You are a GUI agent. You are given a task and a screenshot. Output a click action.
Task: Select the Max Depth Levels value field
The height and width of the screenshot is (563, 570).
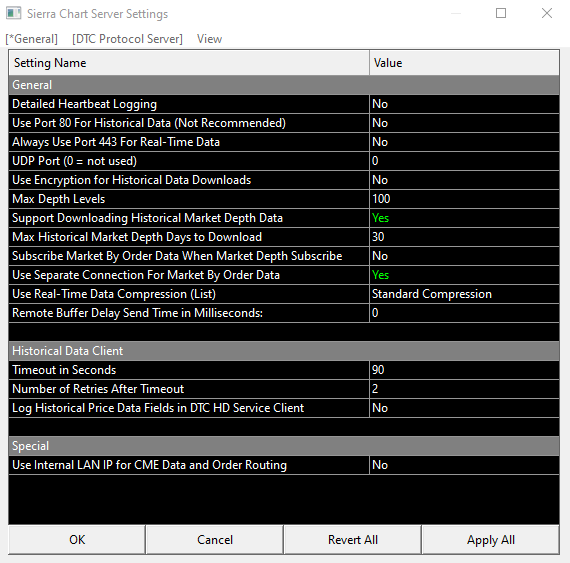point(464,199)
